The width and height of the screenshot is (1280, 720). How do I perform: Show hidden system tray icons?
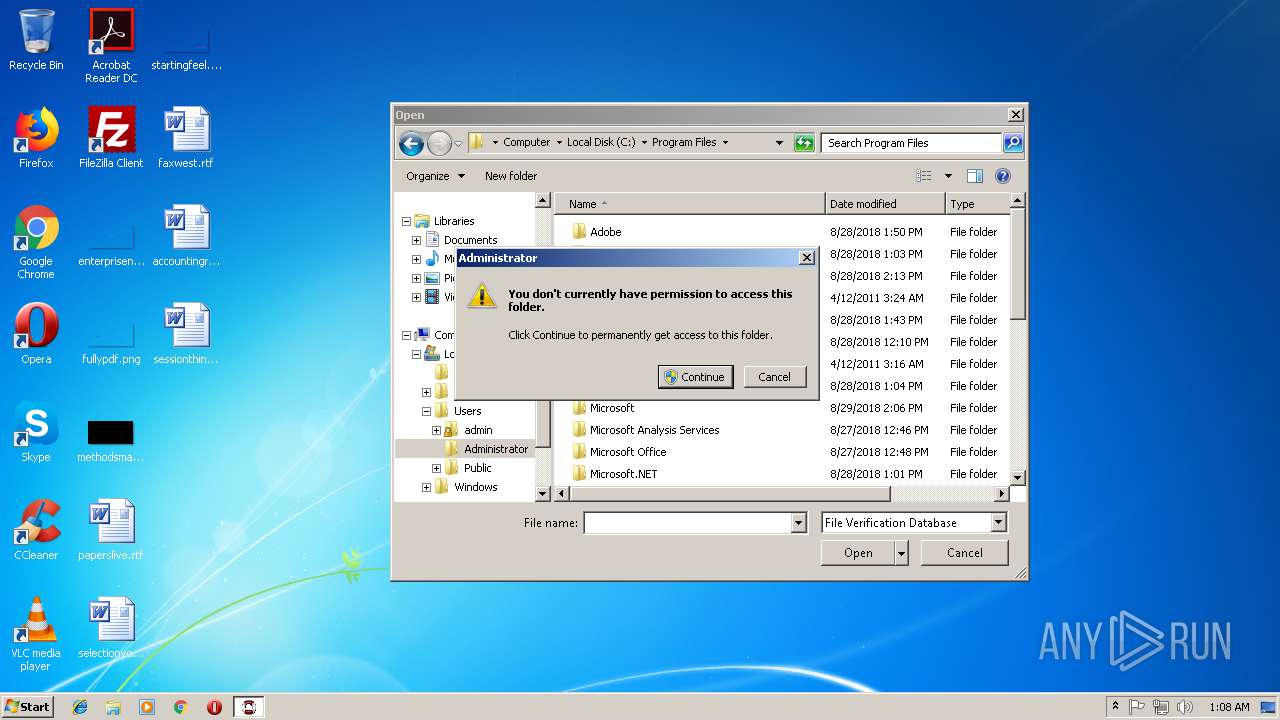(x=1115, y=707)
